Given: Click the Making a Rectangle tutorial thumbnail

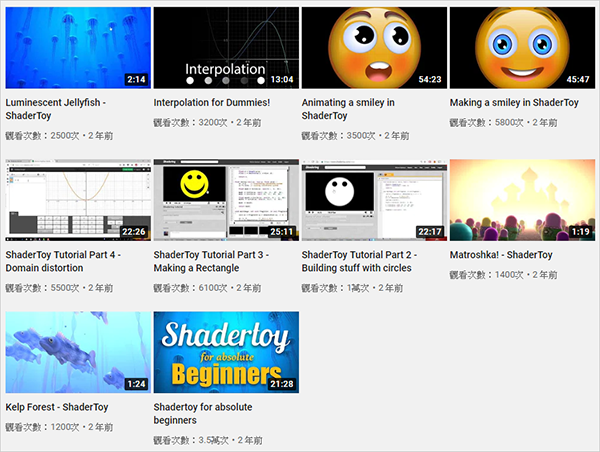Looking at the screenshot, I should pos(226,200).
